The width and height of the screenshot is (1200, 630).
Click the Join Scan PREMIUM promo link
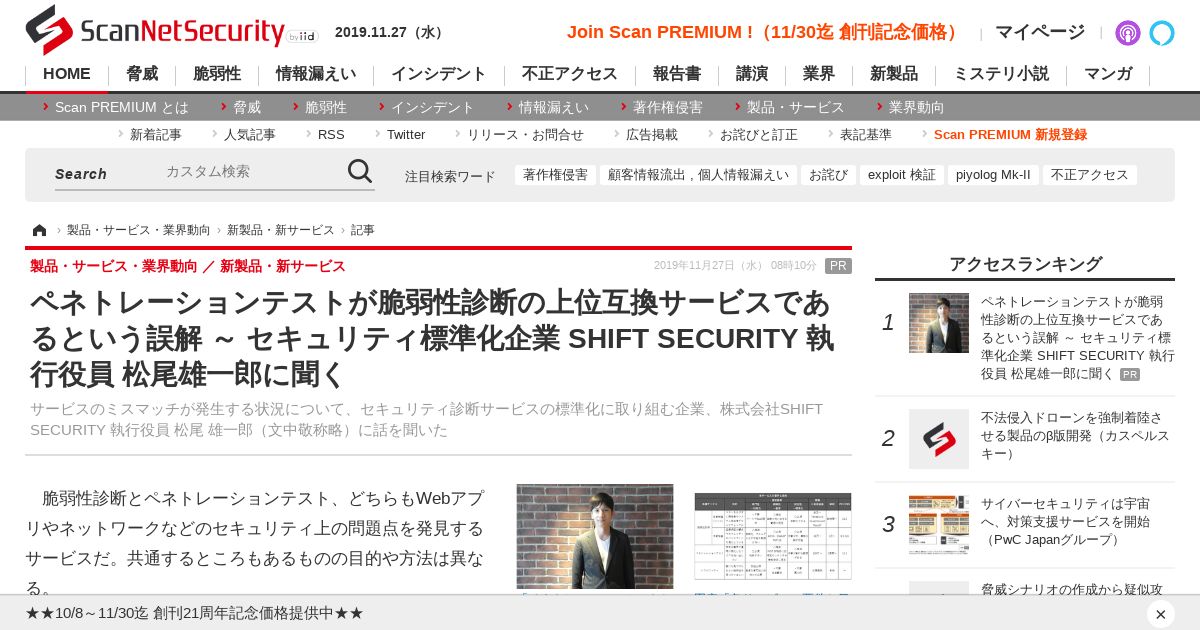tap(764, 32)
